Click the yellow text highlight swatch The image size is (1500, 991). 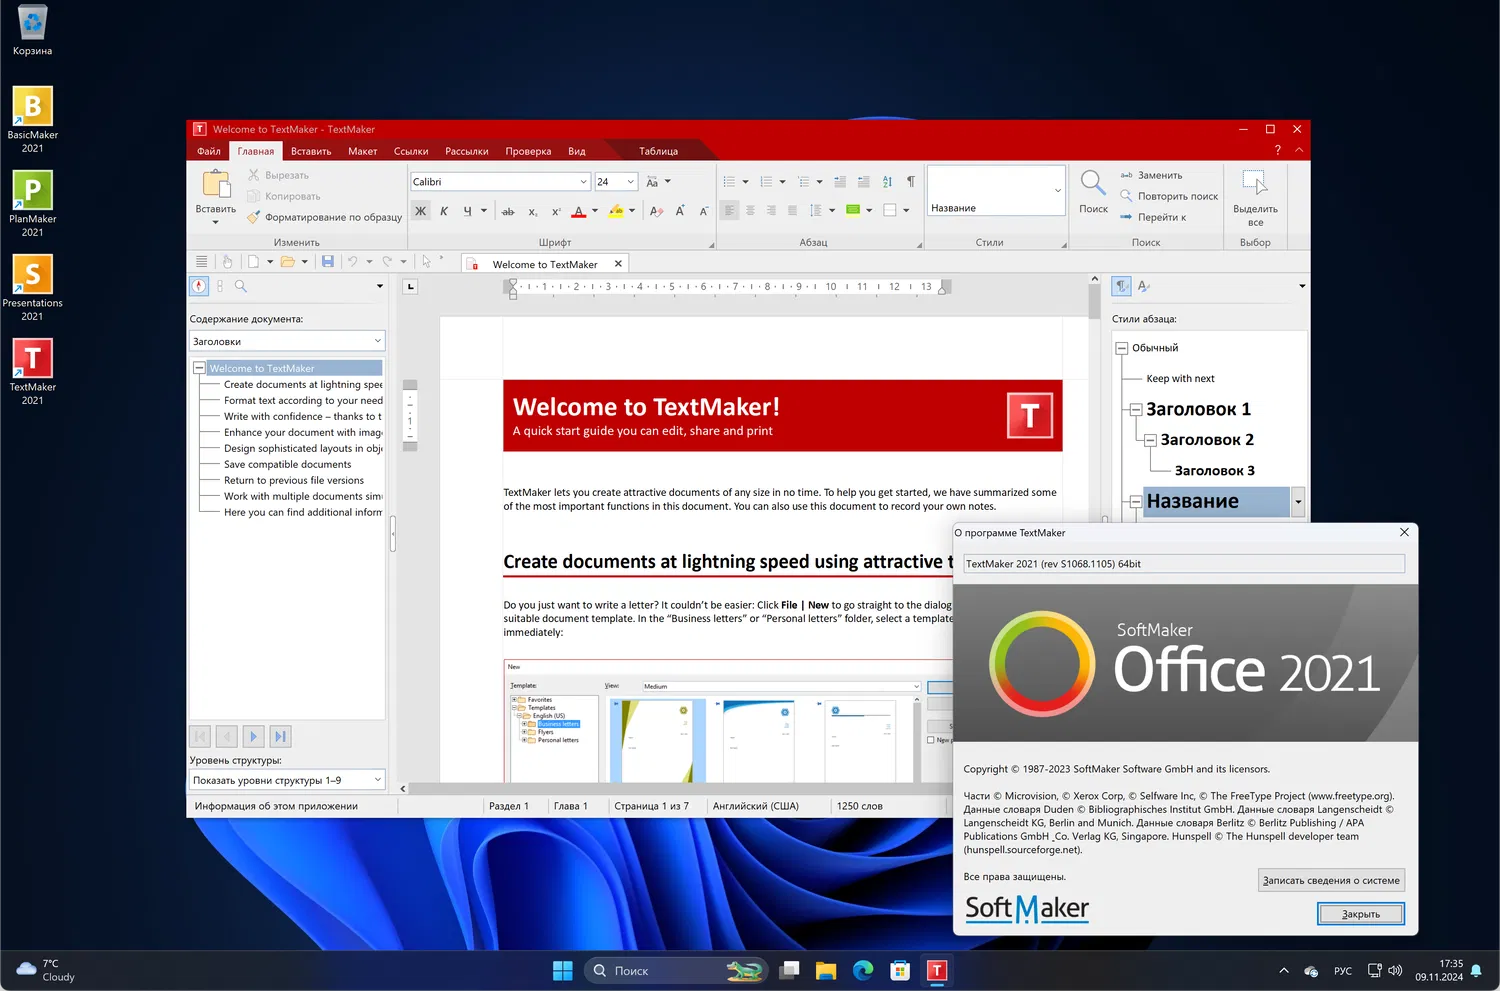[616, 211]
